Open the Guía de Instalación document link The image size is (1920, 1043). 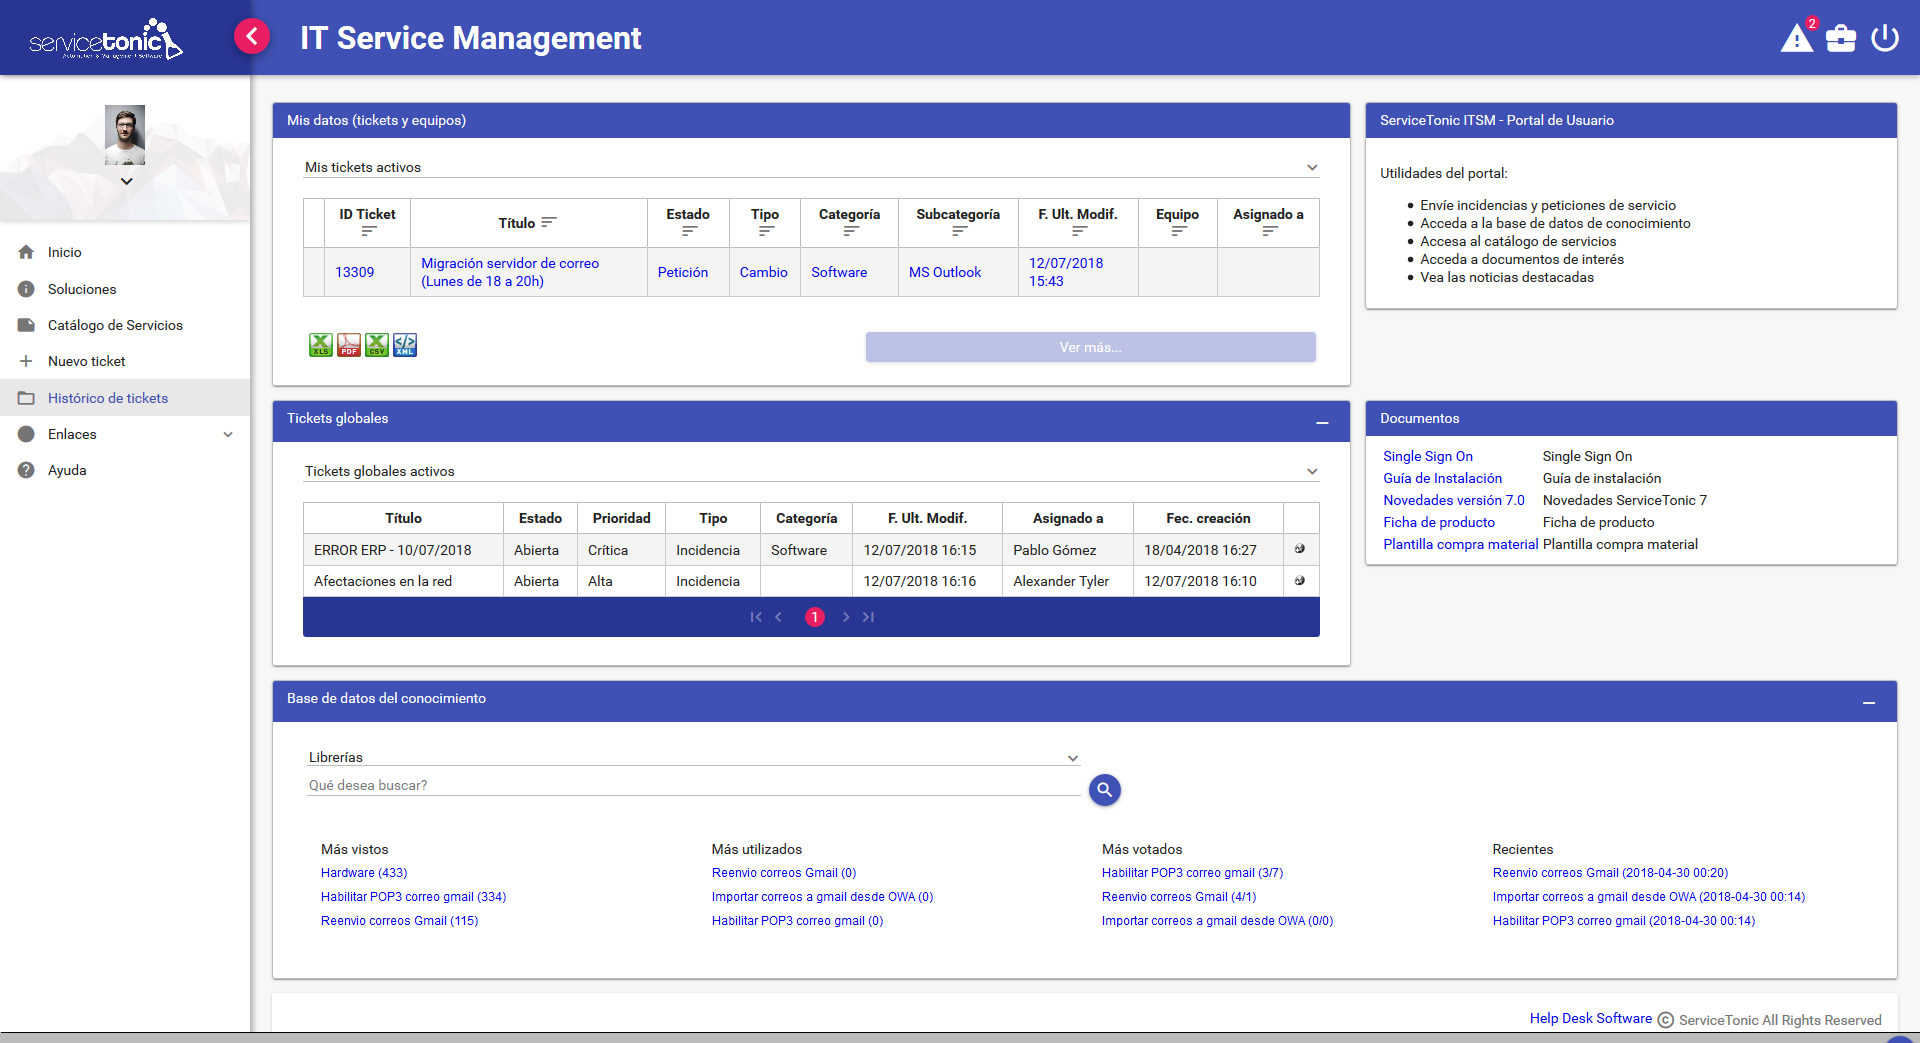(x=1442, y=478)
